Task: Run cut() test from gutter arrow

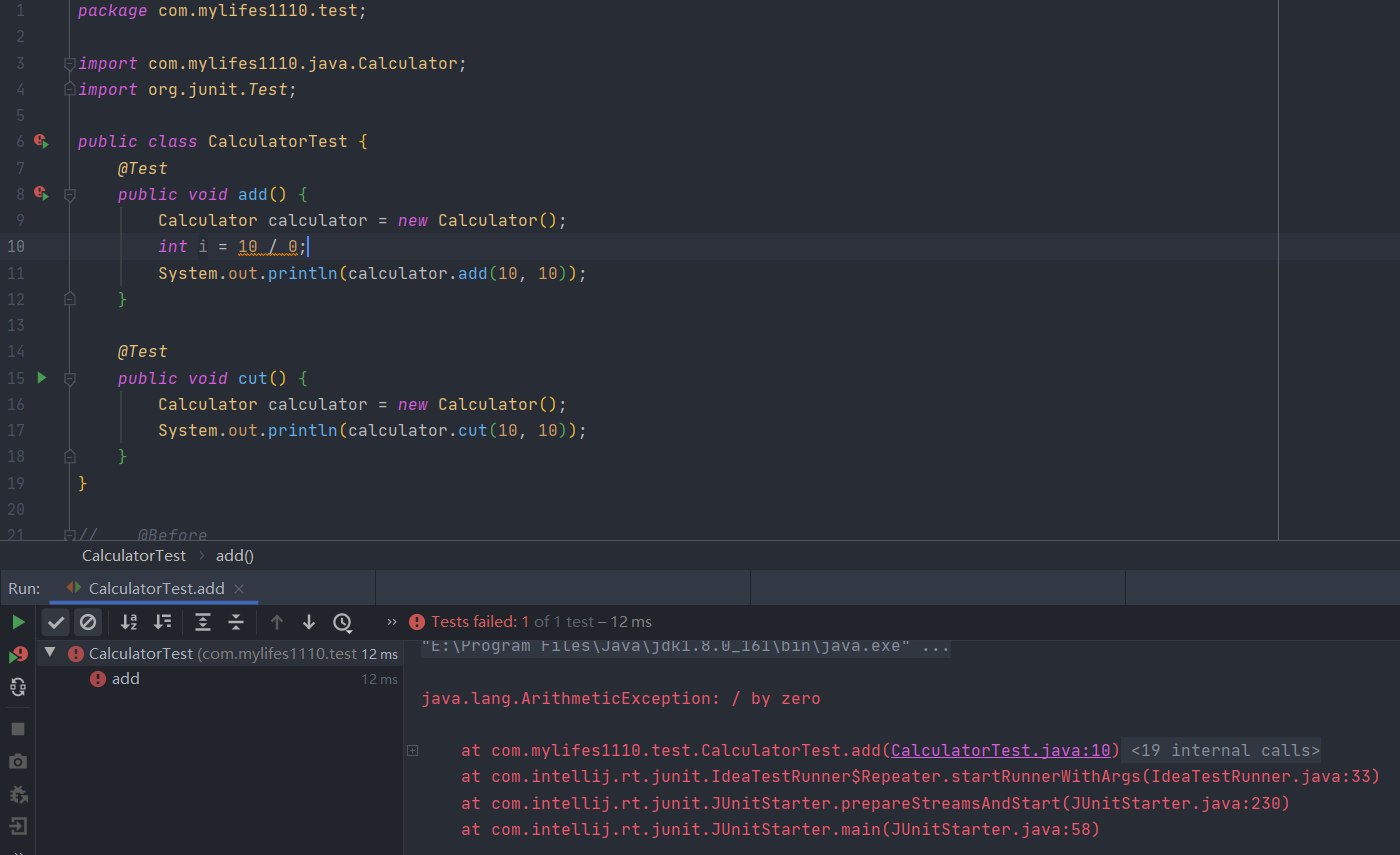Action: click(x=41, y=378)
